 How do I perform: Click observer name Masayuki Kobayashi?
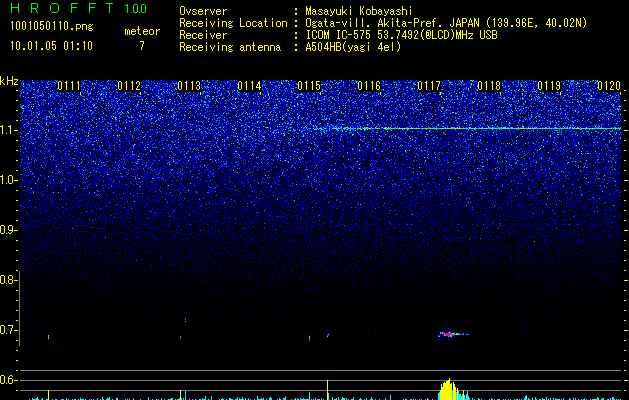click(x=359, y=11)
